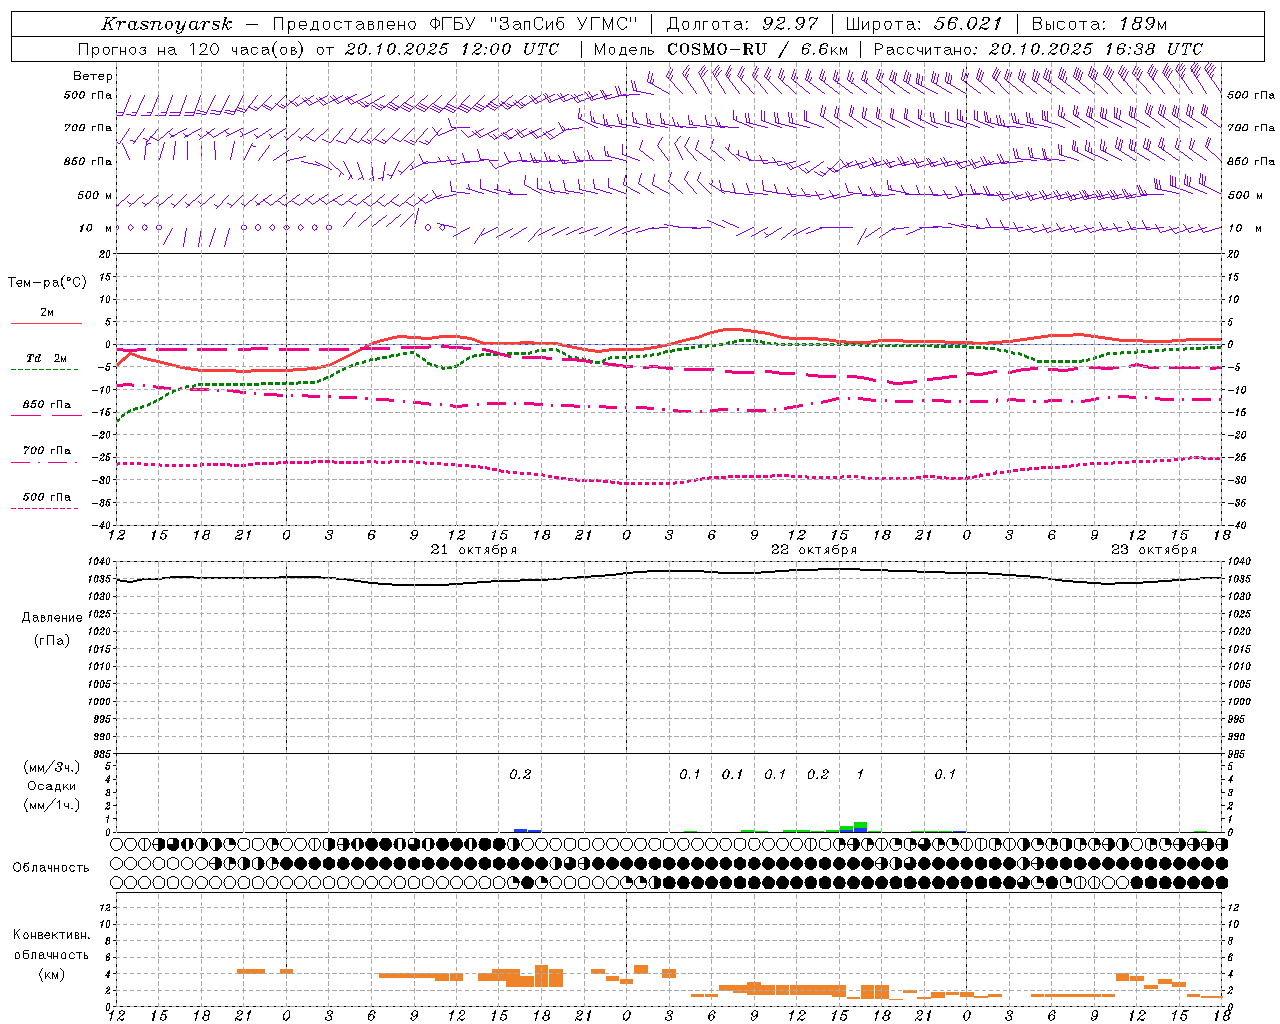Click the tallest green precipitation bar

tap(860, 825)
